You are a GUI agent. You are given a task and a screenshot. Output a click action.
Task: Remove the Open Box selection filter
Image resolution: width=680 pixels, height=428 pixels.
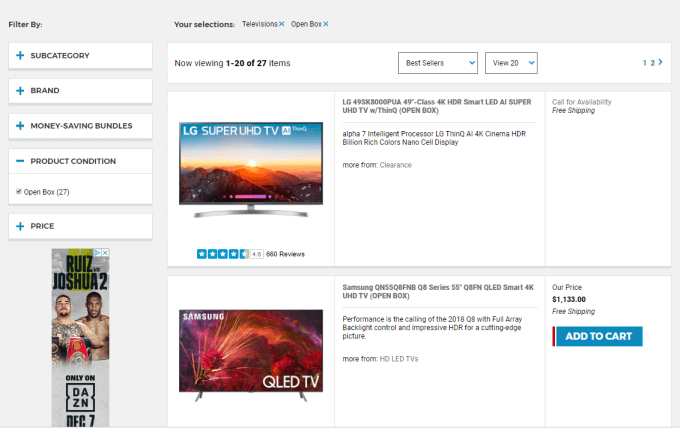(x=326, y=24)
